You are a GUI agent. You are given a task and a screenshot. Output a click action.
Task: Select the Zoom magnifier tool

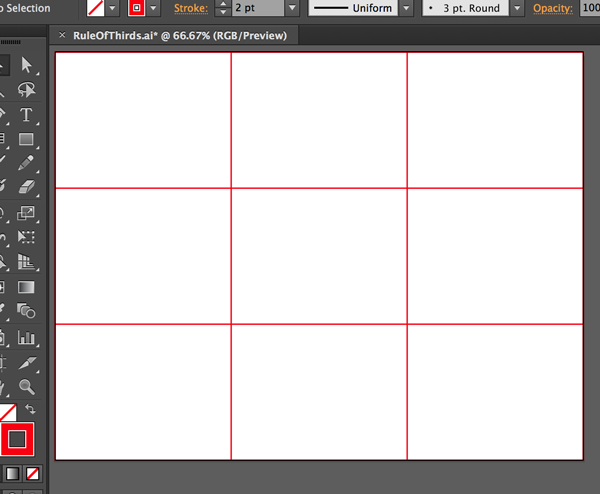27,387
